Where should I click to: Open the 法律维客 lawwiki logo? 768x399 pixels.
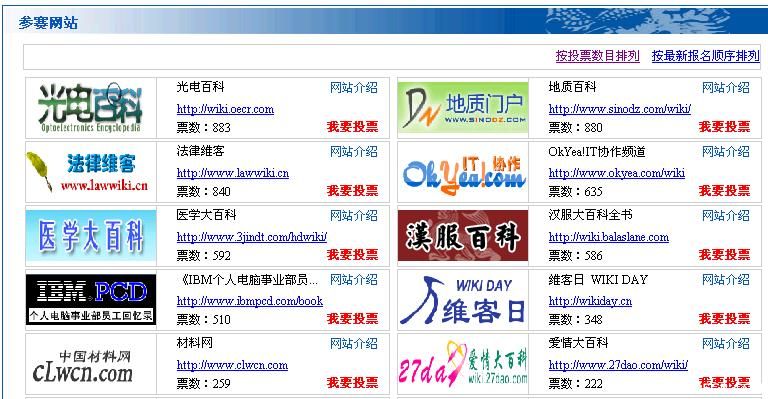click(x=91, y=172)
